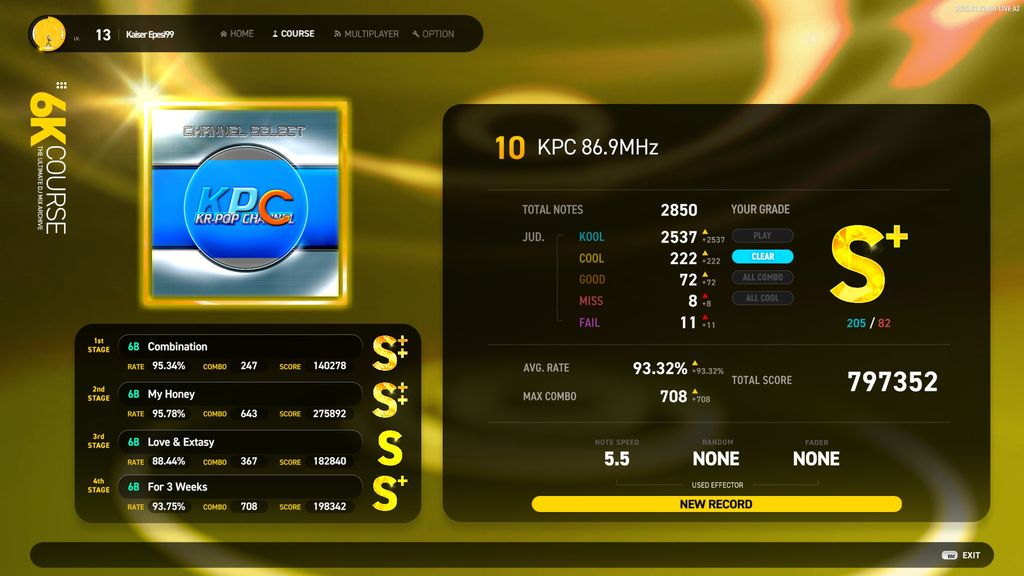Click the GOOD judgment count 72
1024x576 pixels.
click(x=688, y=280)
